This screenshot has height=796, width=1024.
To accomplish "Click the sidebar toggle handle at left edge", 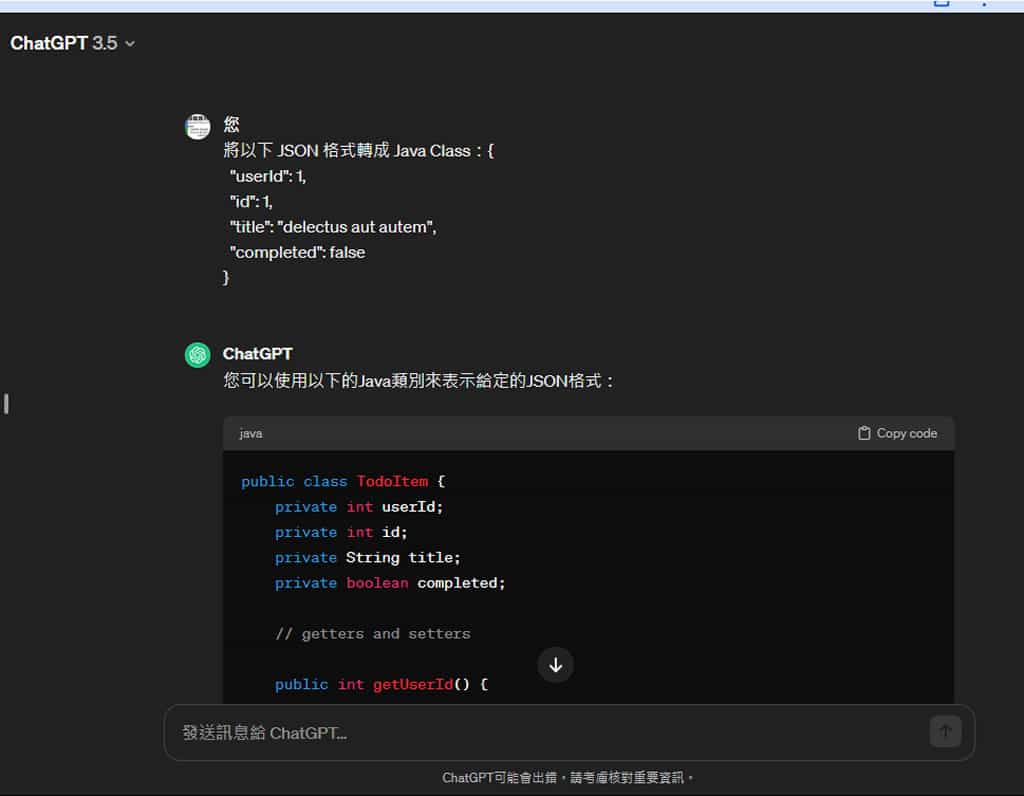I will [7, 404].
